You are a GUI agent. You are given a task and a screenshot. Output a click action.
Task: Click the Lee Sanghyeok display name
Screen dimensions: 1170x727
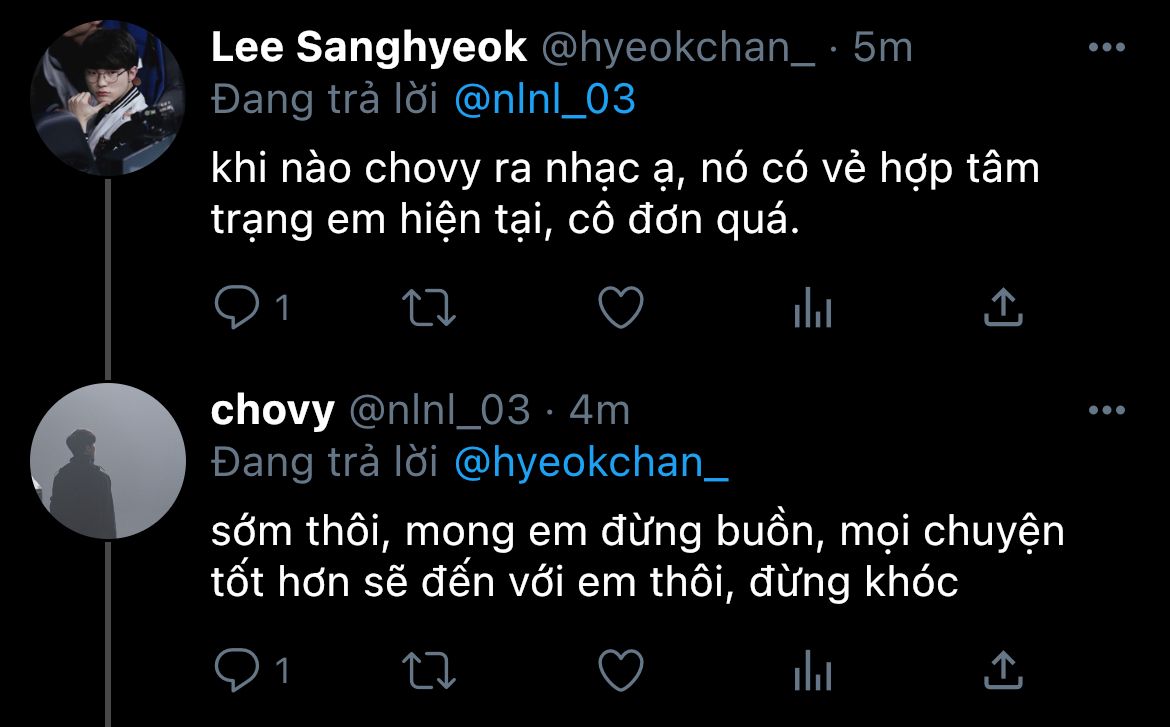[x=368, y=47]
